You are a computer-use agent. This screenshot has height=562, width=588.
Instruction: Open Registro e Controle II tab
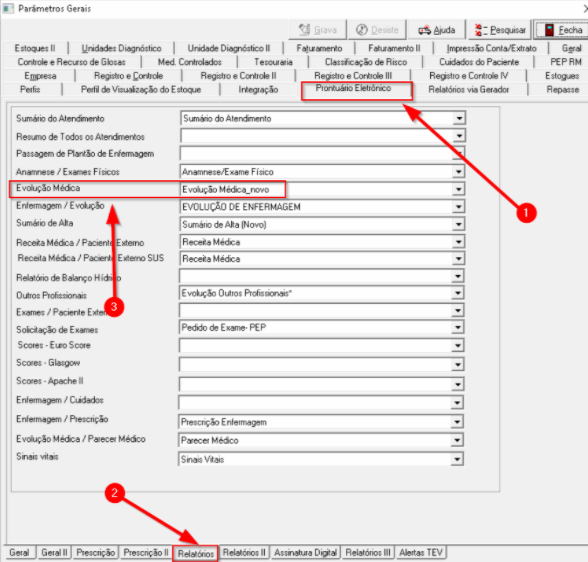coord(238,76)
